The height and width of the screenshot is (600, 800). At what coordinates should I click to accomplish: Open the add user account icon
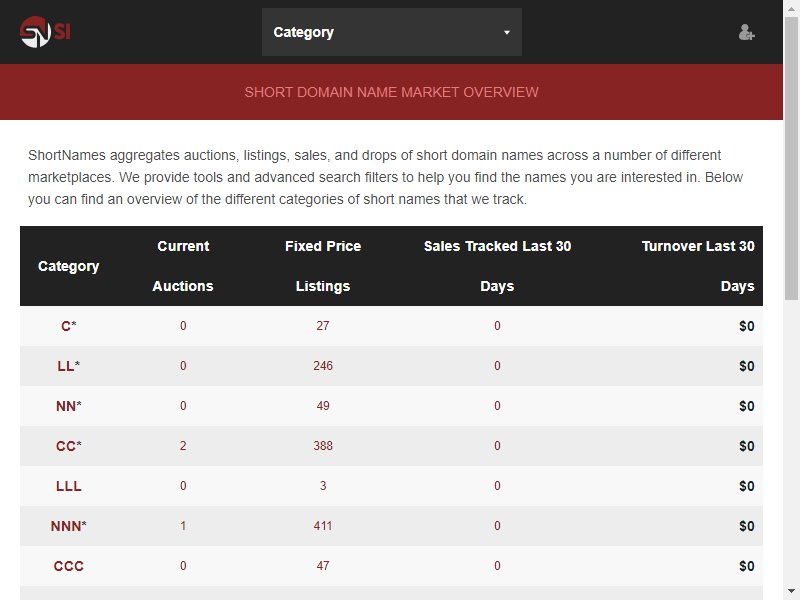click(x=746, y=32)
